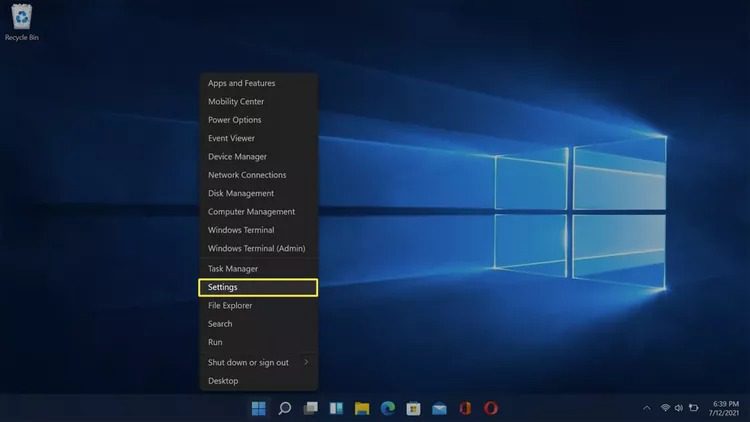750x422 pixels.
Task: Click the volume speaker tray icon
Action: (x=679, y=408)
